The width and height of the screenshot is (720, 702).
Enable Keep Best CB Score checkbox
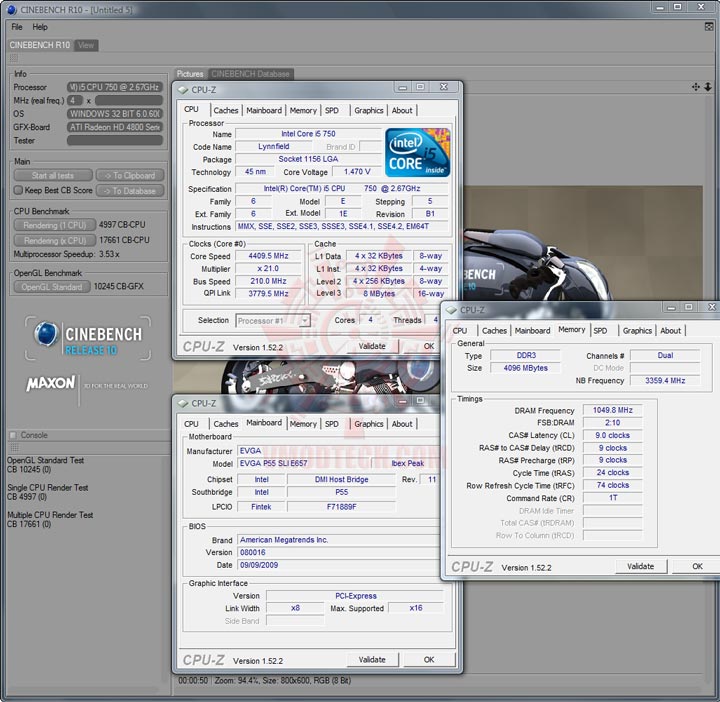pyautogui.click(x=18, y=190)
